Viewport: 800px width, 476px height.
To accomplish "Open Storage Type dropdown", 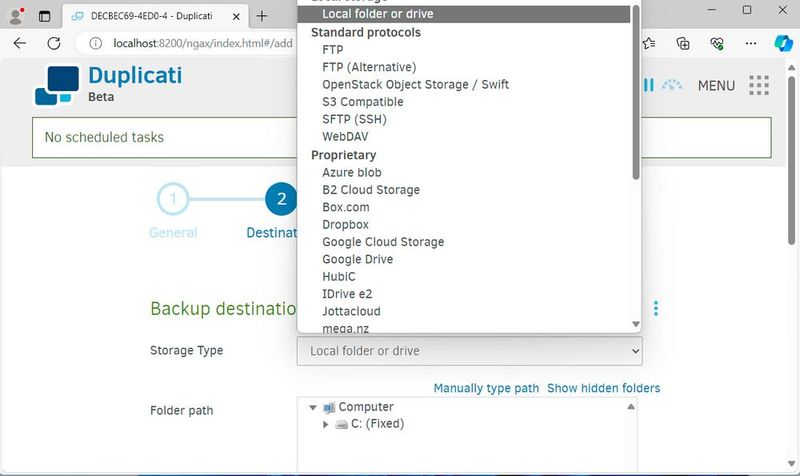I will click(x=469, y=351).
